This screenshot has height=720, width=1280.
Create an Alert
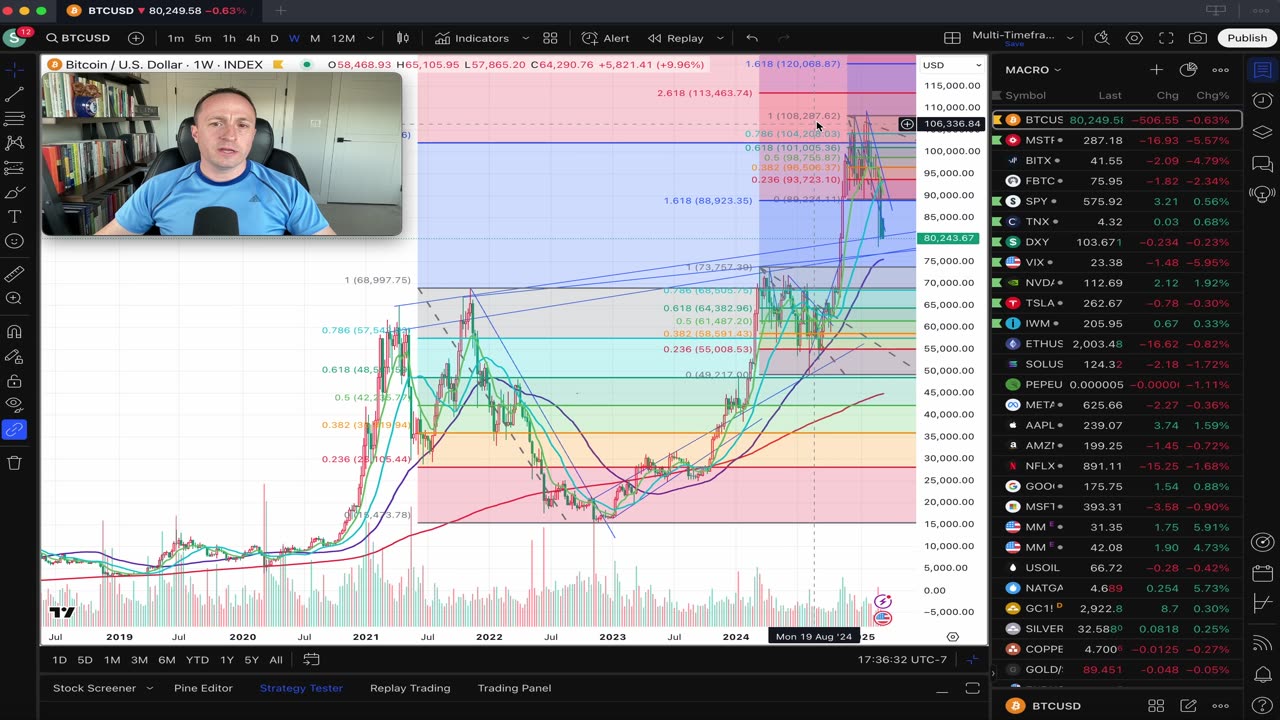[x=606, y=38]
